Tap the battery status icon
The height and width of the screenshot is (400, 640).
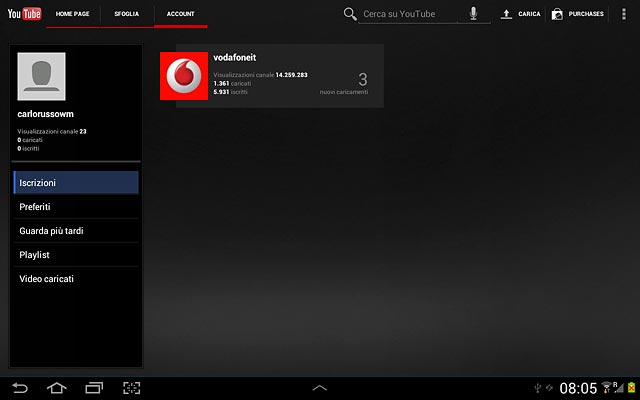point(632,387)
